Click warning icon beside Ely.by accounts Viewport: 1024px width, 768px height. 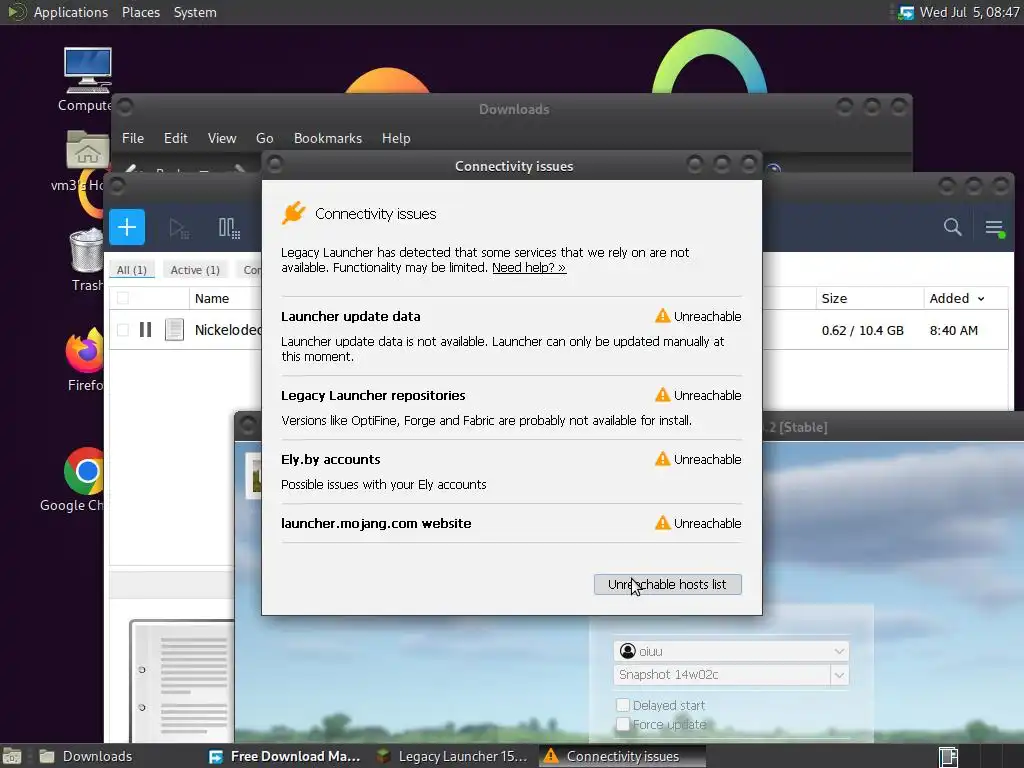(x=662, y=459)
